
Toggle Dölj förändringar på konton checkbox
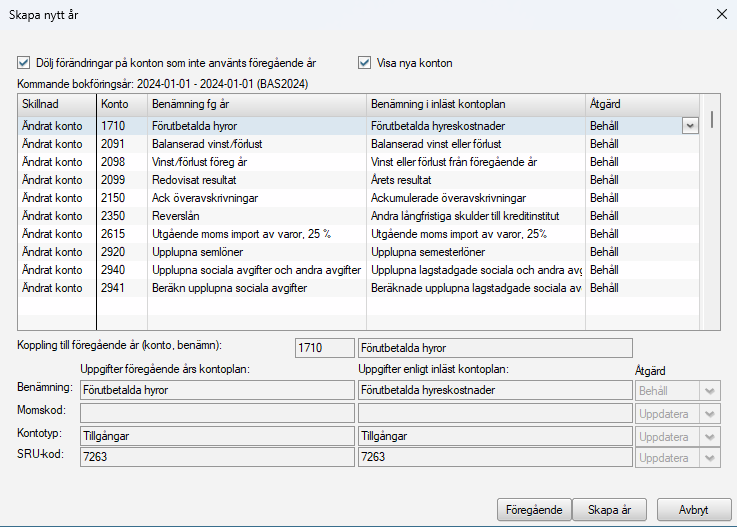click(24, 63)
